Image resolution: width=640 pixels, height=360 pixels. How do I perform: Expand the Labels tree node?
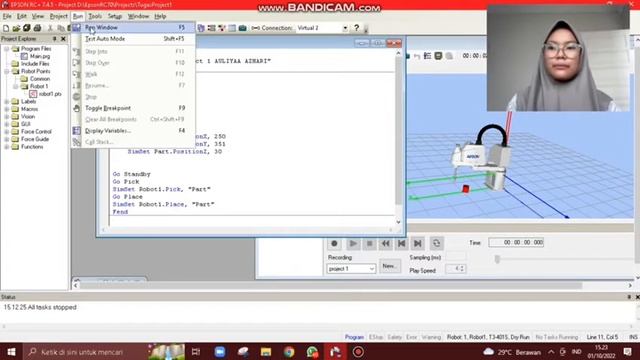[x=7, y=102]
